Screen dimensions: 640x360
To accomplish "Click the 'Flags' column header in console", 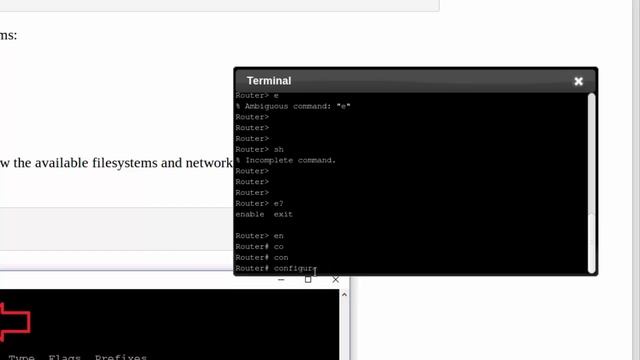I will click(64, 357).
